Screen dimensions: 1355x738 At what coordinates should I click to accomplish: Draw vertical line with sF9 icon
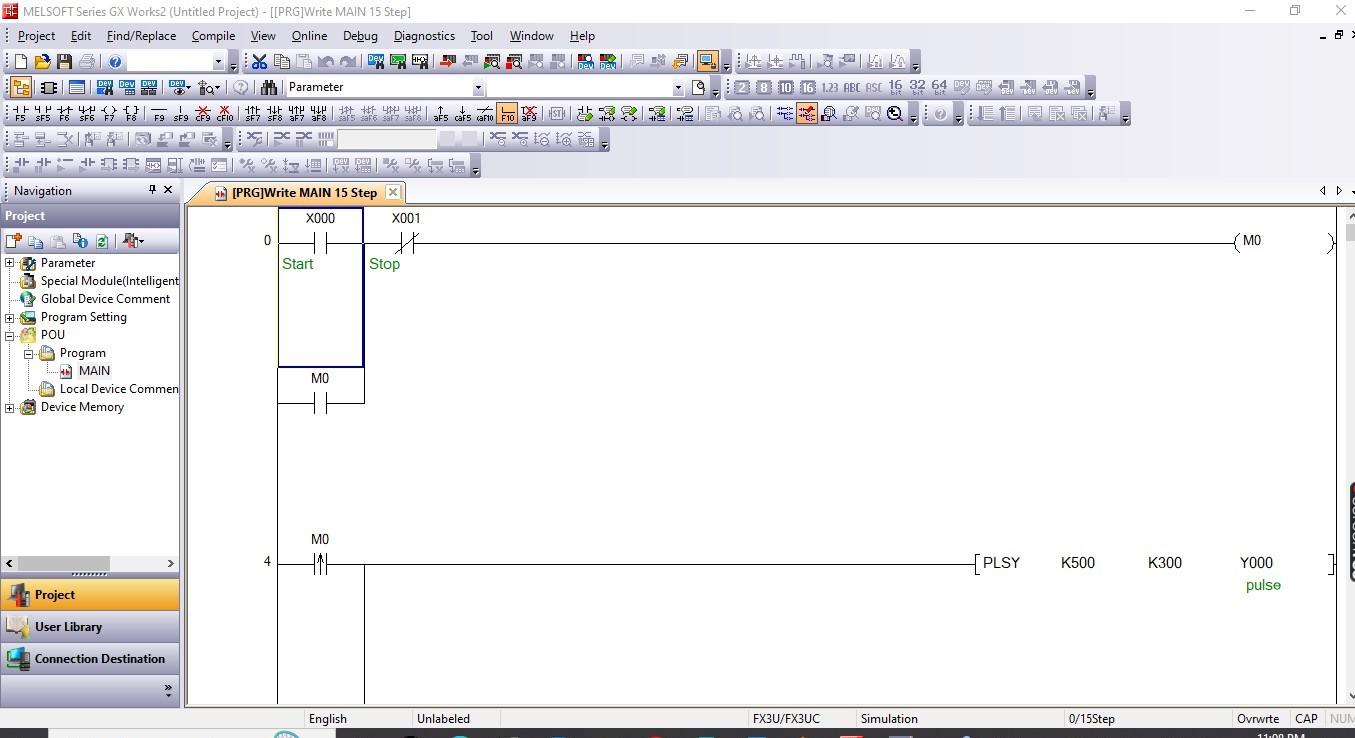180,114
